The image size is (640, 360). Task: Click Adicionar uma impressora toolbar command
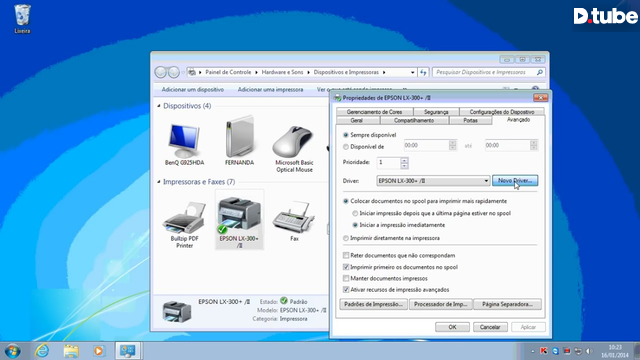[x=270, y=89]
